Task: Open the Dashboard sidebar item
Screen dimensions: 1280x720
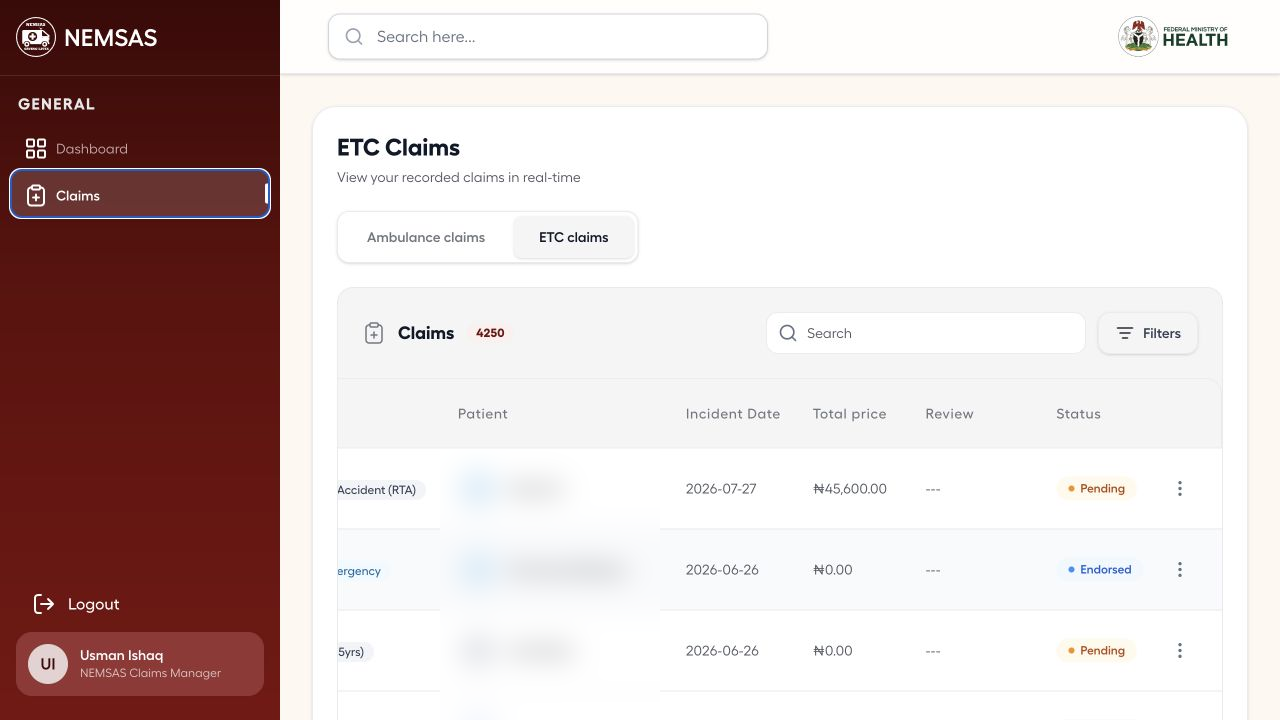Action: pos(140,149)
